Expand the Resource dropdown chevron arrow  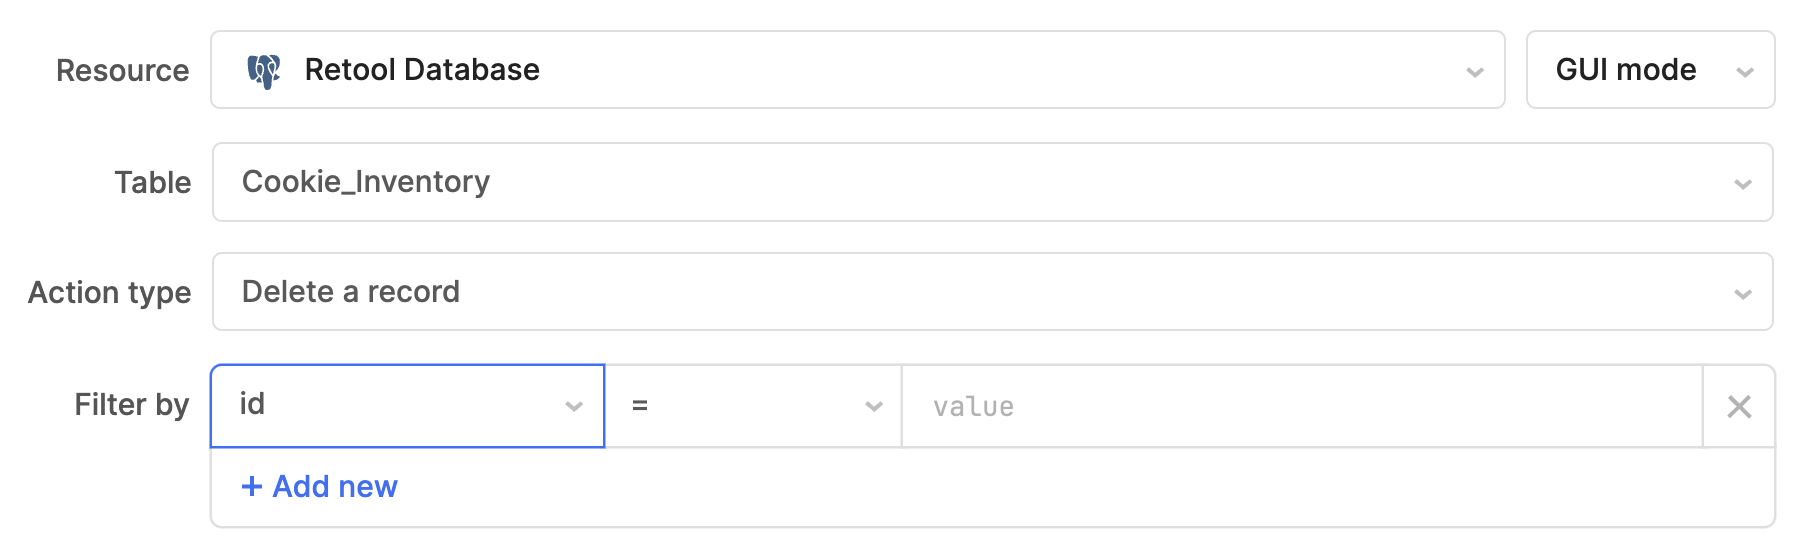pos(1474,72)
